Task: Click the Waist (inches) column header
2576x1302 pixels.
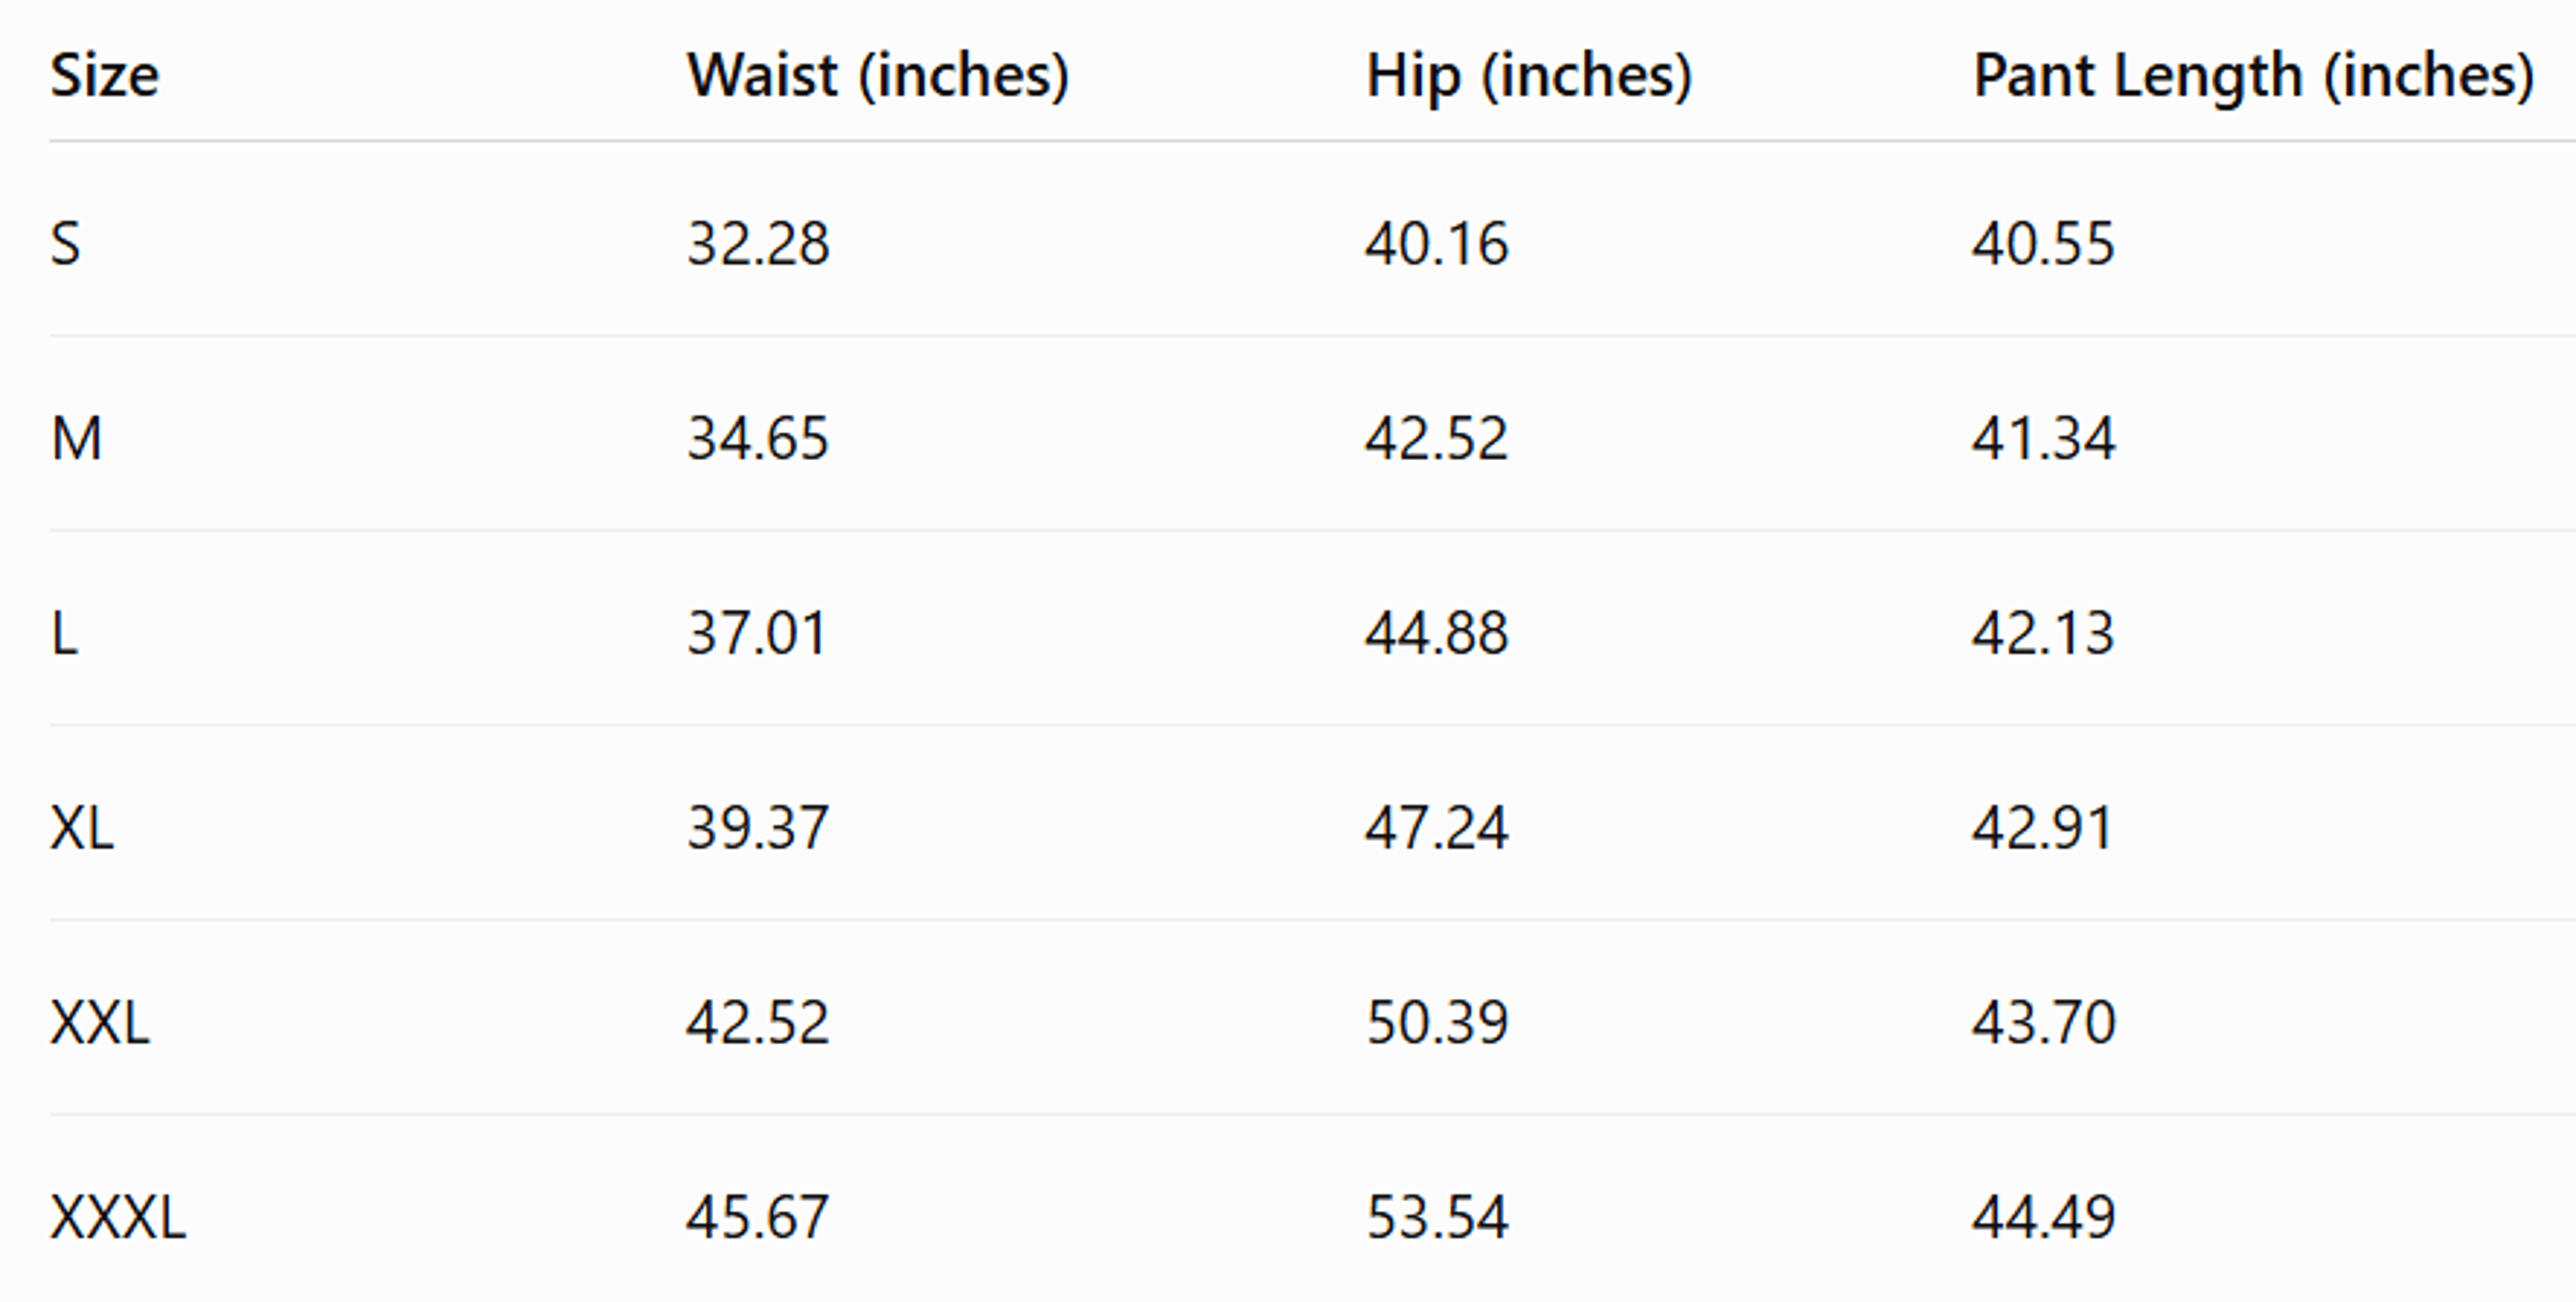Action: [878, 76]
